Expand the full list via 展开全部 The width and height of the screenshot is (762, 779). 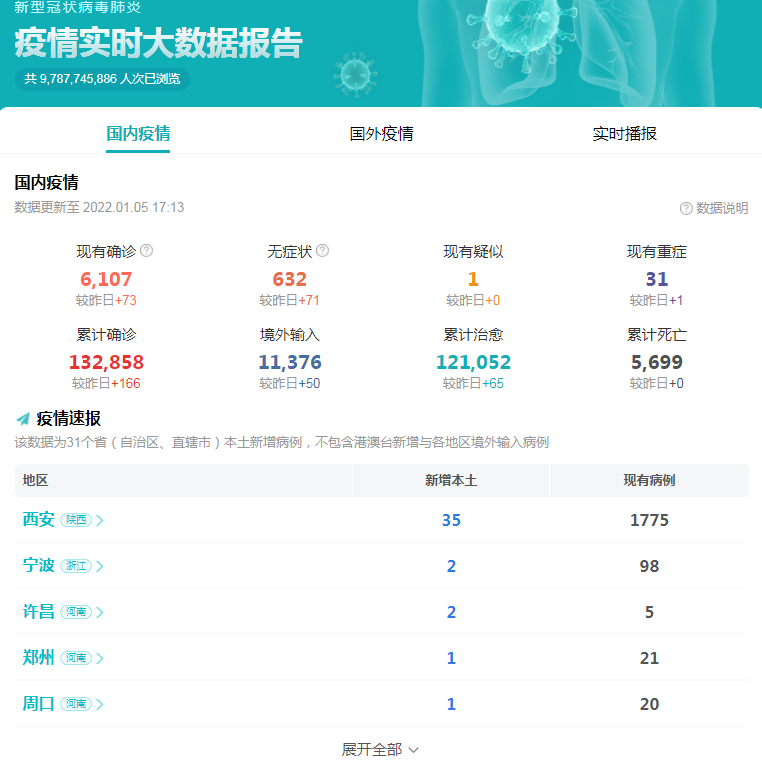[380, 749]
